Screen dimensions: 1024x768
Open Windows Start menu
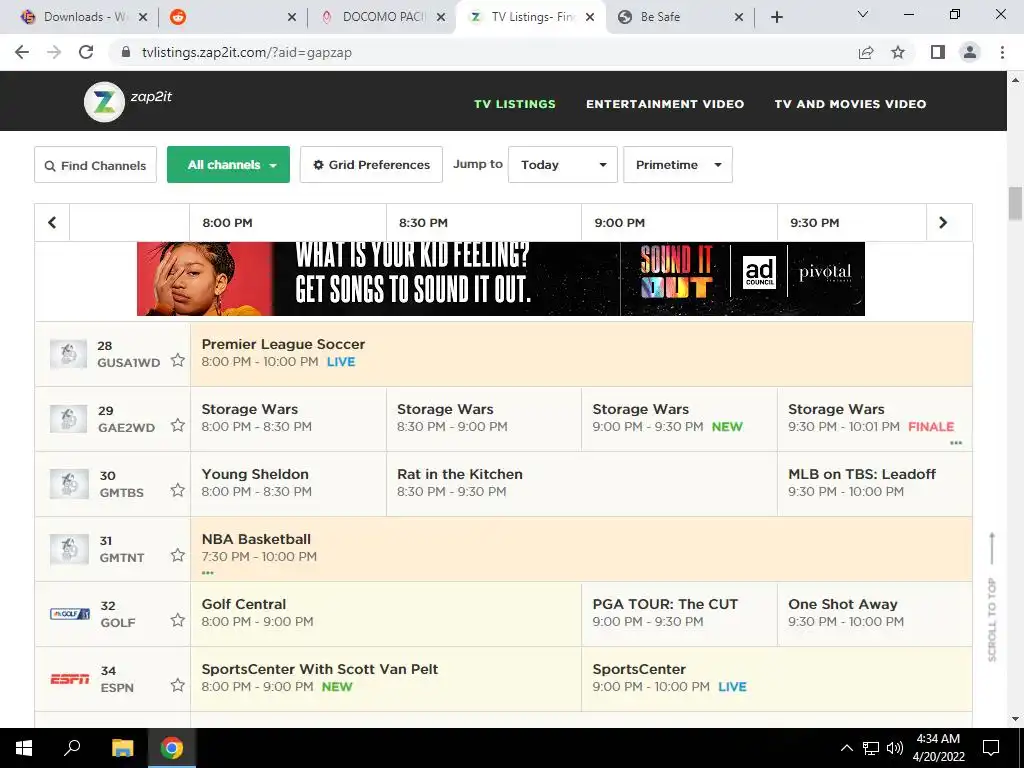pos(24,748)
